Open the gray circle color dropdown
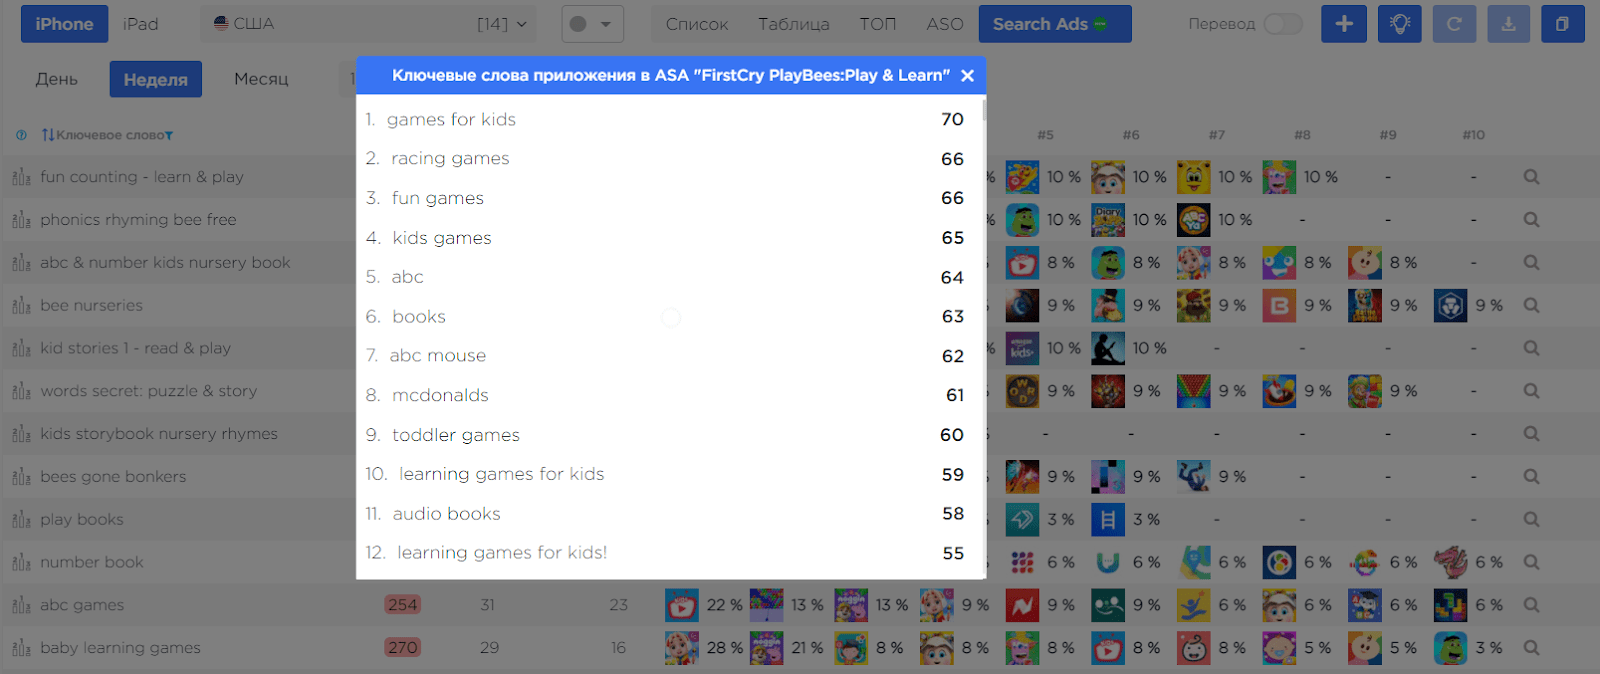Viewport: 1600px width, 674px height. pos(593,24)
